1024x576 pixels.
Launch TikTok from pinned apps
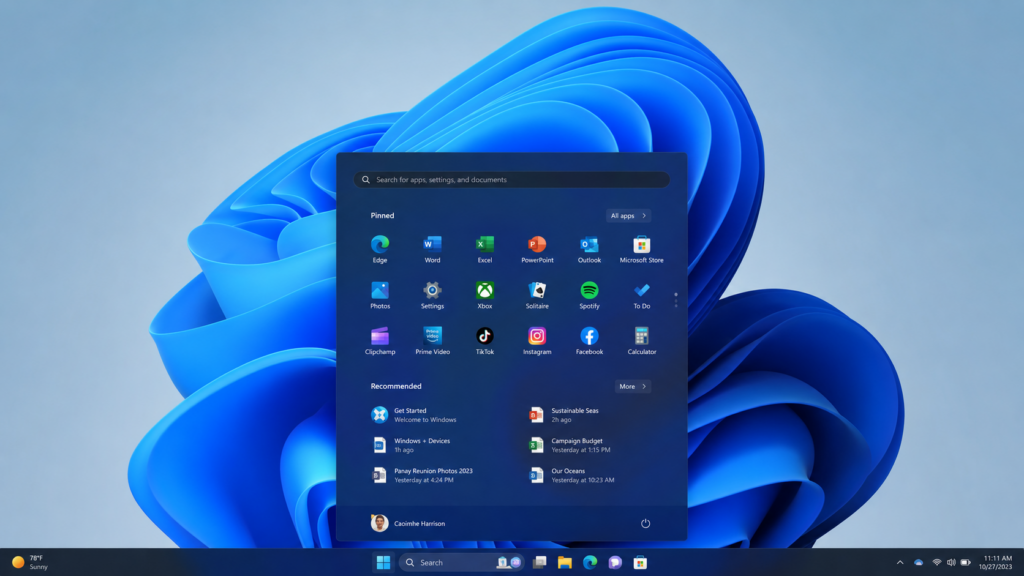click(x=485, y=340)
